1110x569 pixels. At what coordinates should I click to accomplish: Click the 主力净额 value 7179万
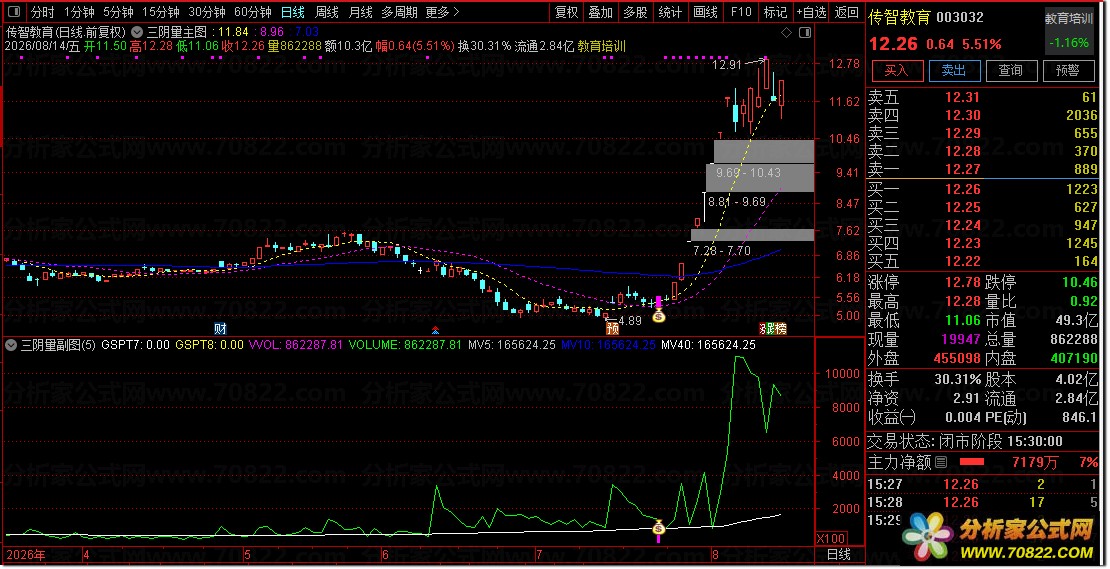(1036, 463)
